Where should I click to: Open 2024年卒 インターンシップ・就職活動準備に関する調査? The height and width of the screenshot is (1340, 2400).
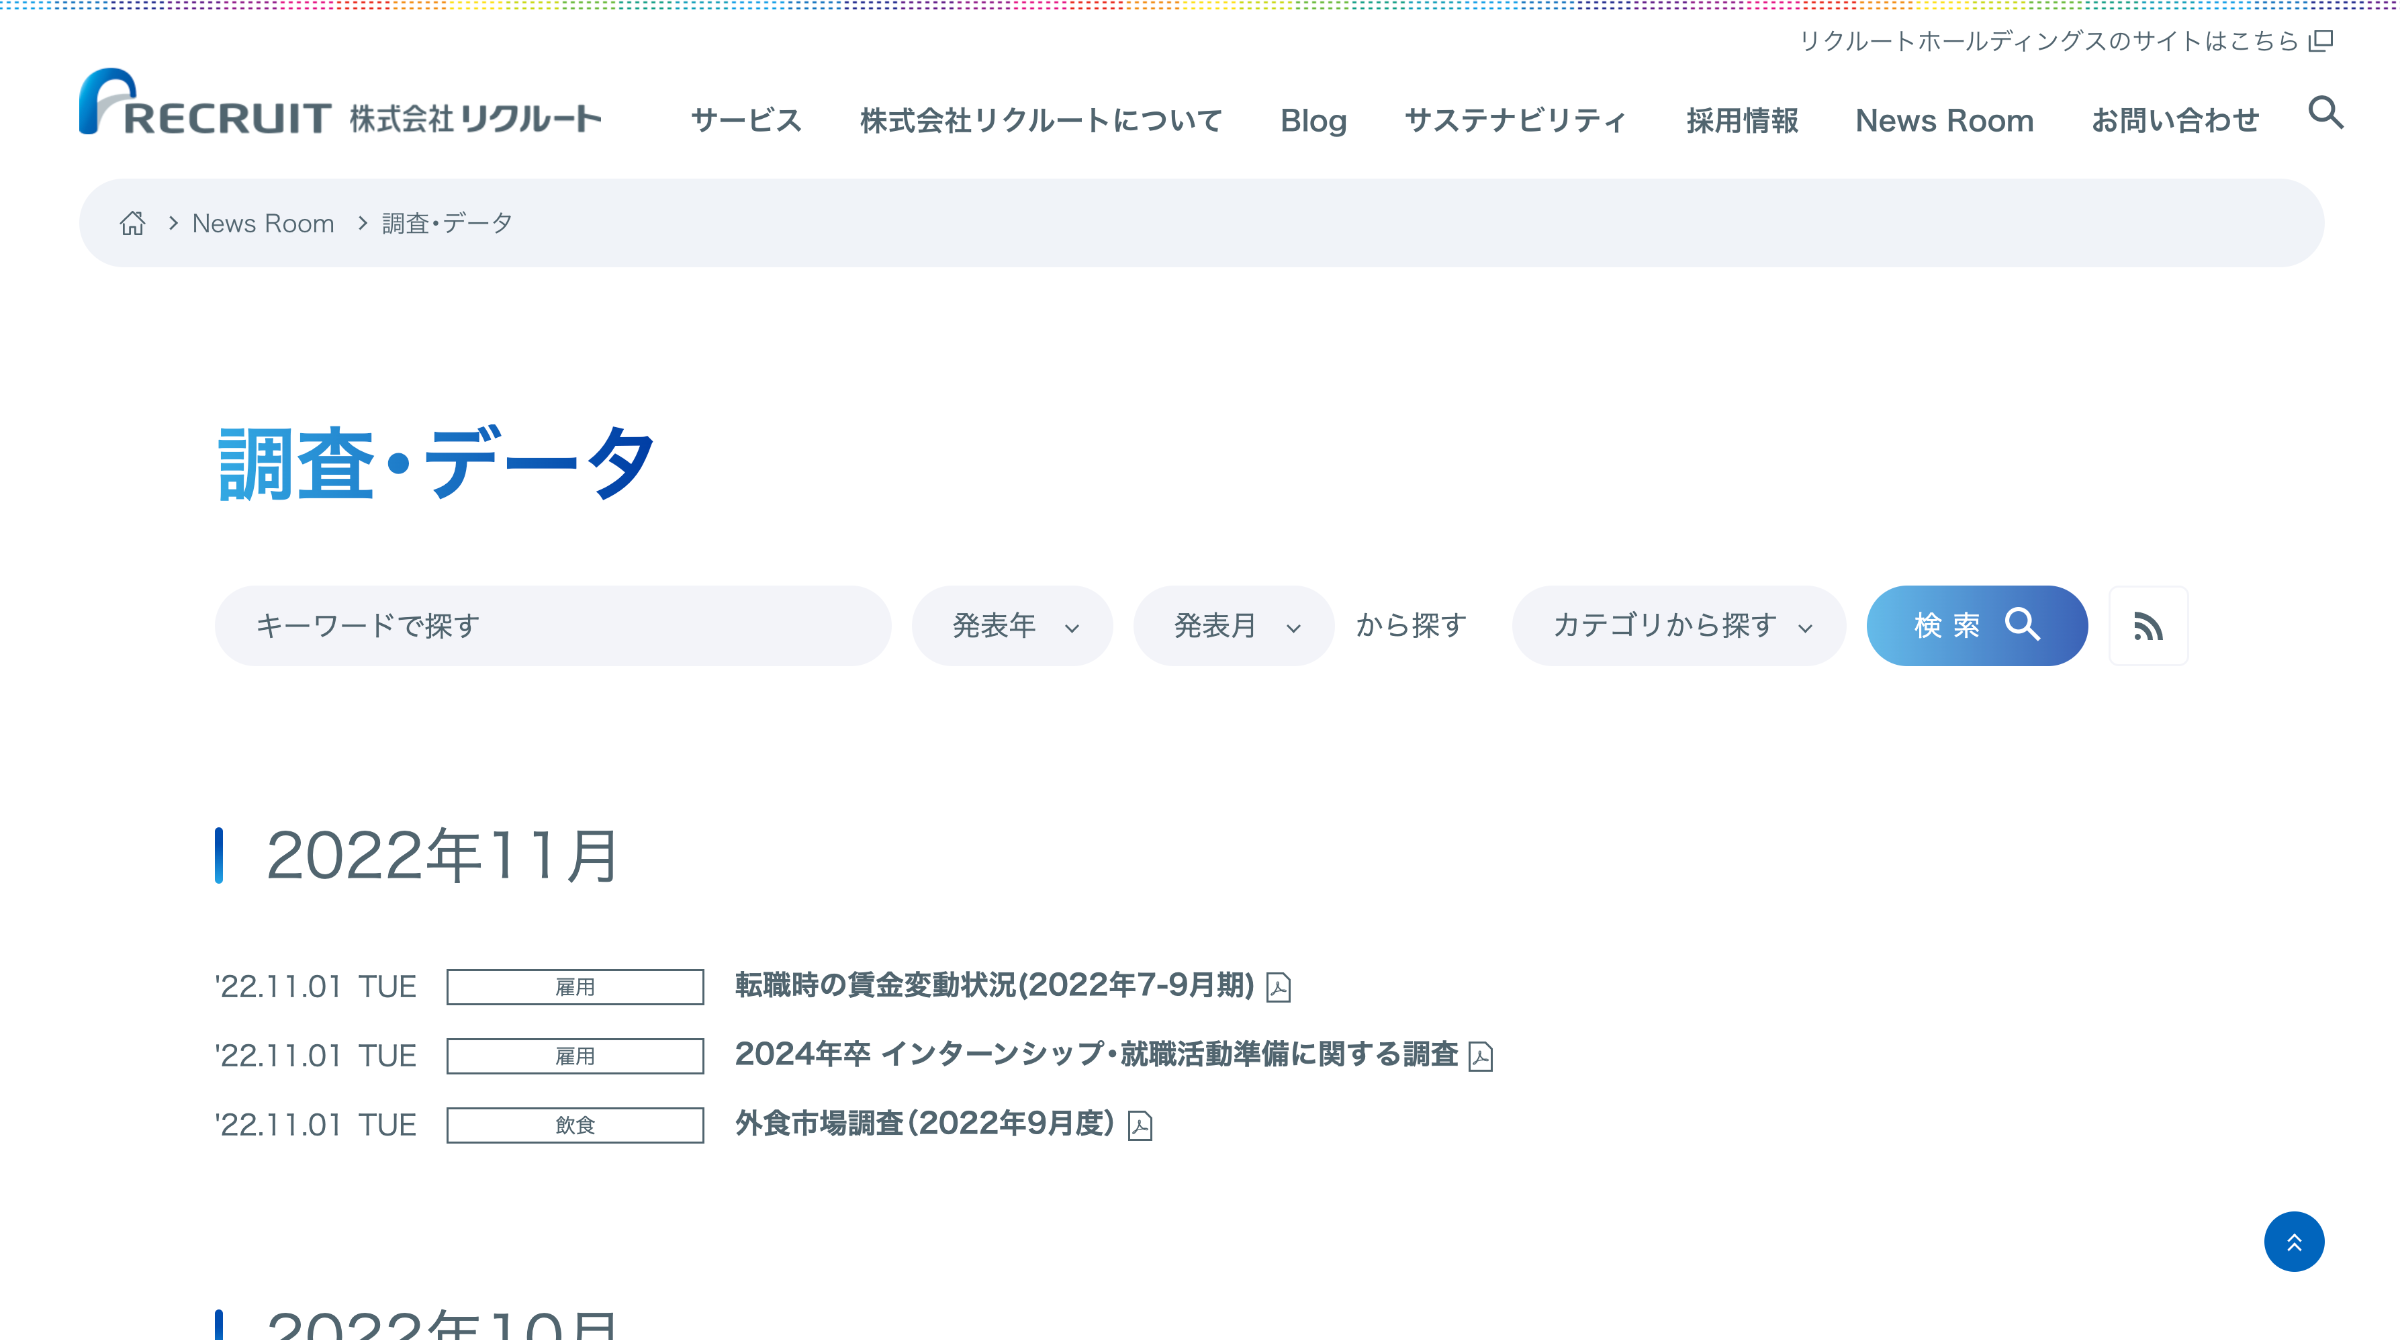(1096, 1055)
